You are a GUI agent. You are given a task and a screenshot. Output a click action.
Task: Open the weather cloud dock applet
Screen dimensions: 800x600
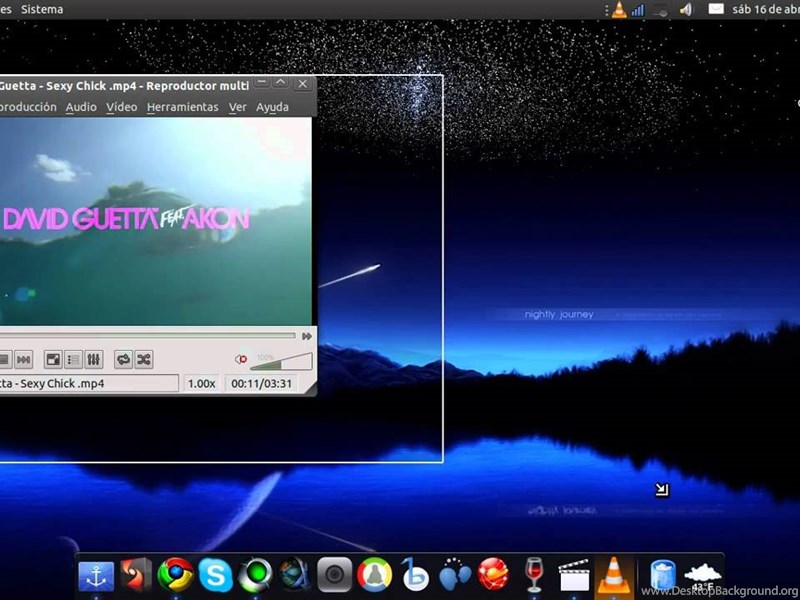coord(703,577)
